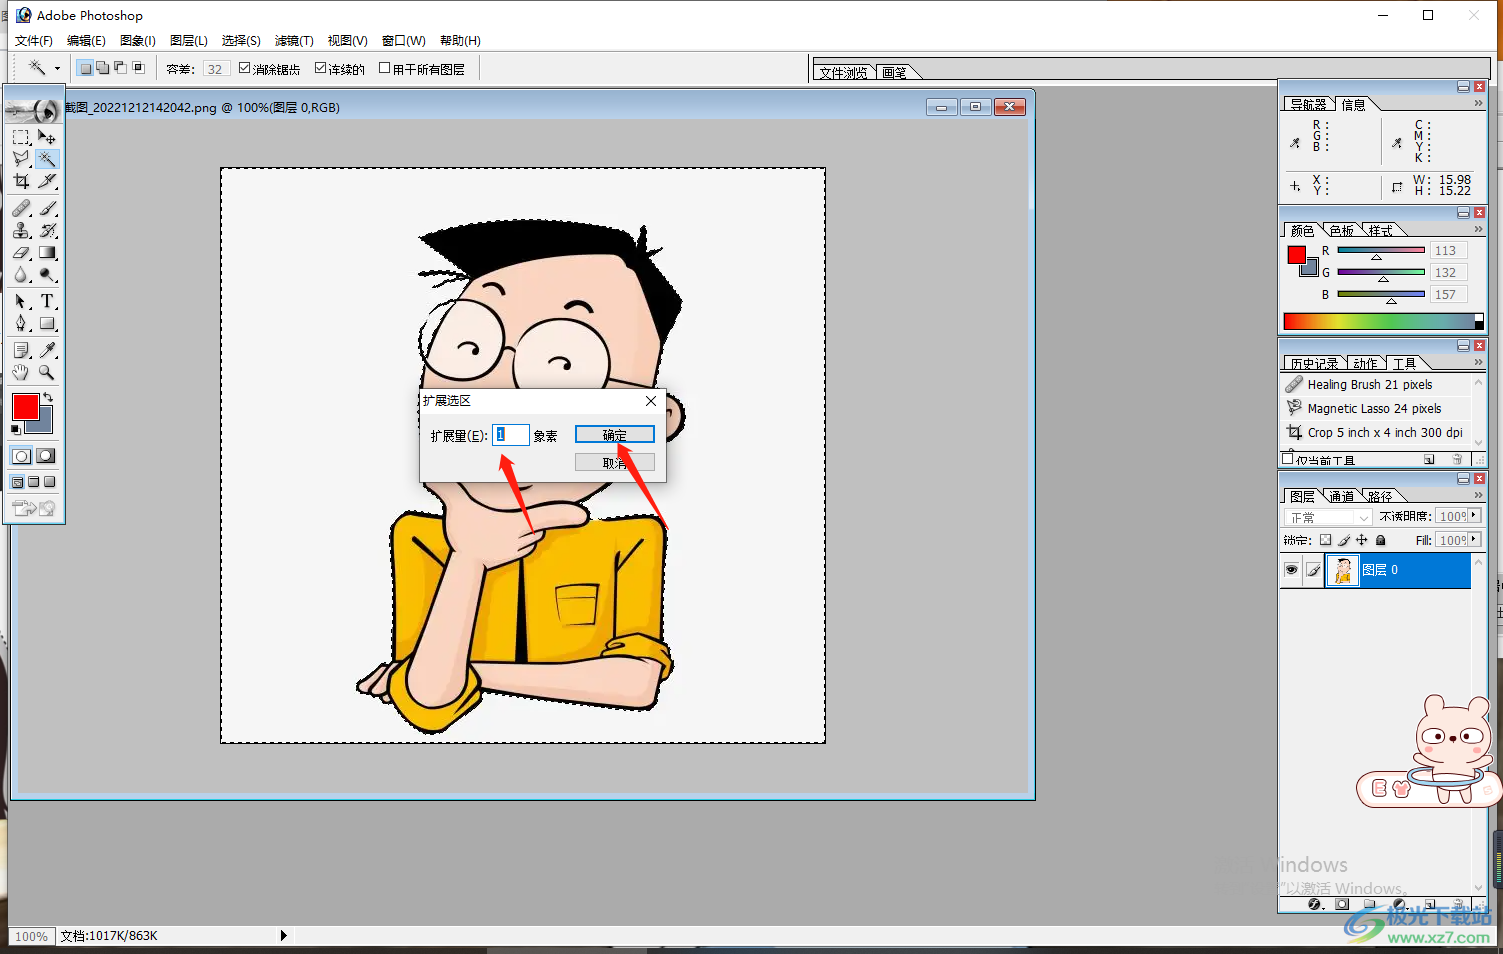Select the Pen tool
The image size is (1503, 954).
(21, 323)
